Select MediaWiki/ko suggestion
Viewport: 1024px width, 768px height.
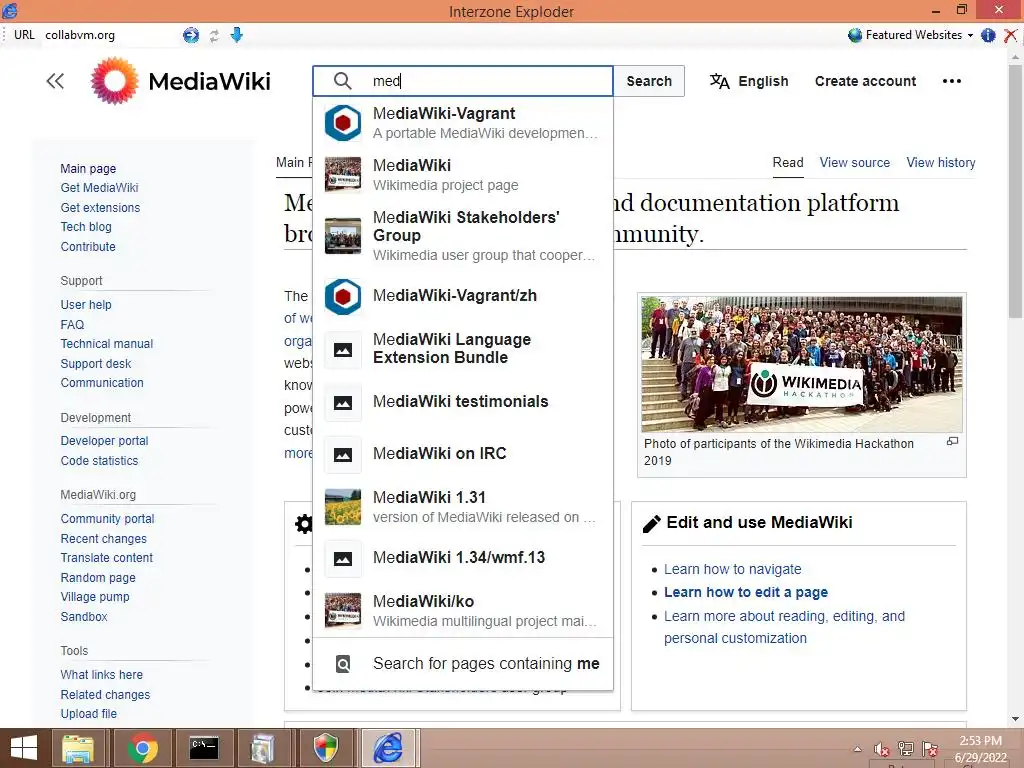point(463,611)
